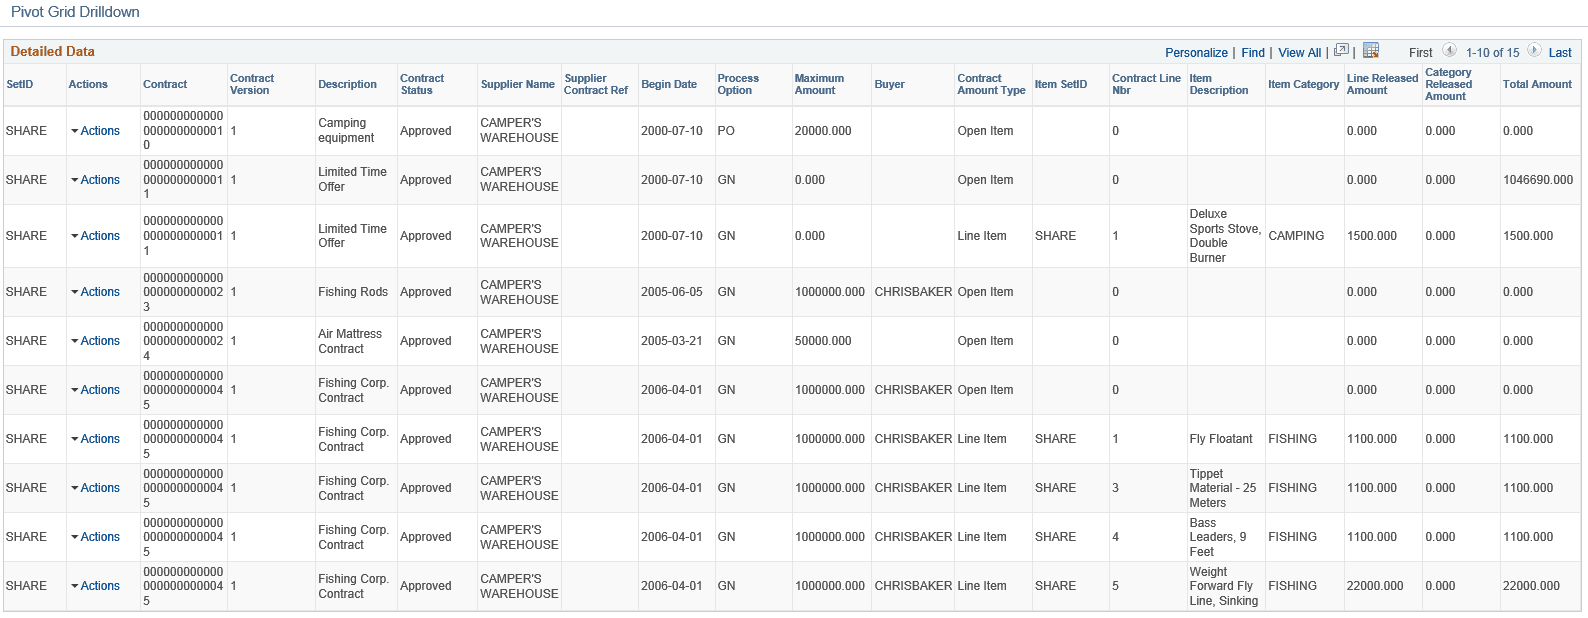Jump to Last page link

(x=1560, y=53)
